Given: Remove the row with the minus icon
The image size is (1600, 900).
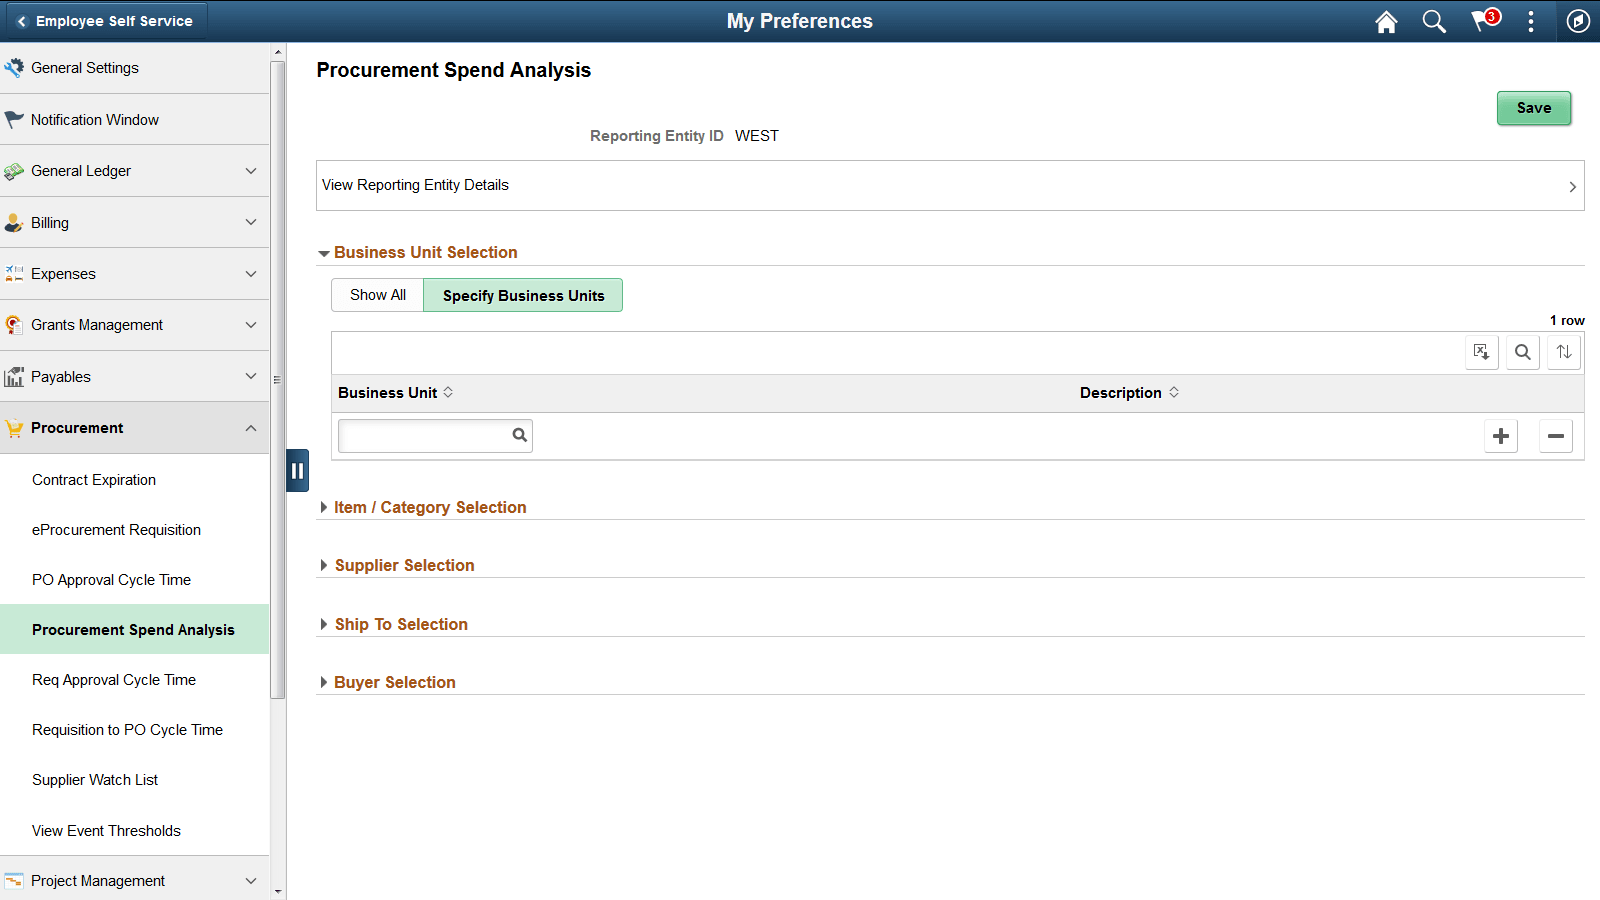Looking at the screenshot, I should click(1556, 435).
